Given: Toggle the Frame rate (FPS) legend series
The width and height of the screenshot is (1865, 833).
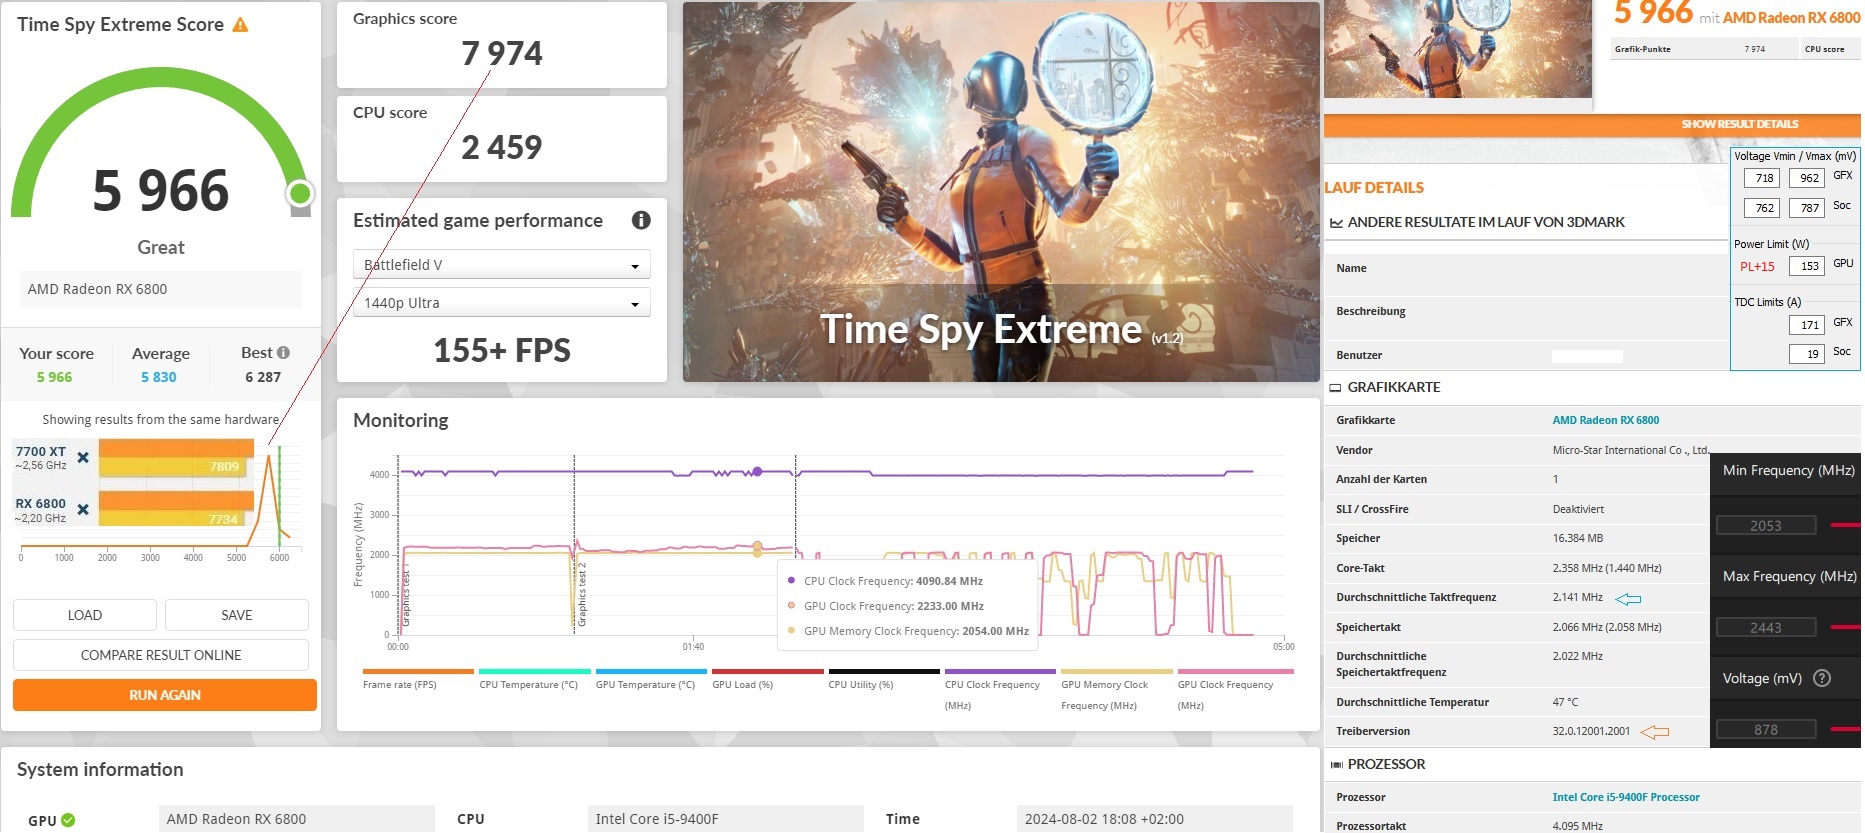Looking at the screenshot, I should click(418, 680).
